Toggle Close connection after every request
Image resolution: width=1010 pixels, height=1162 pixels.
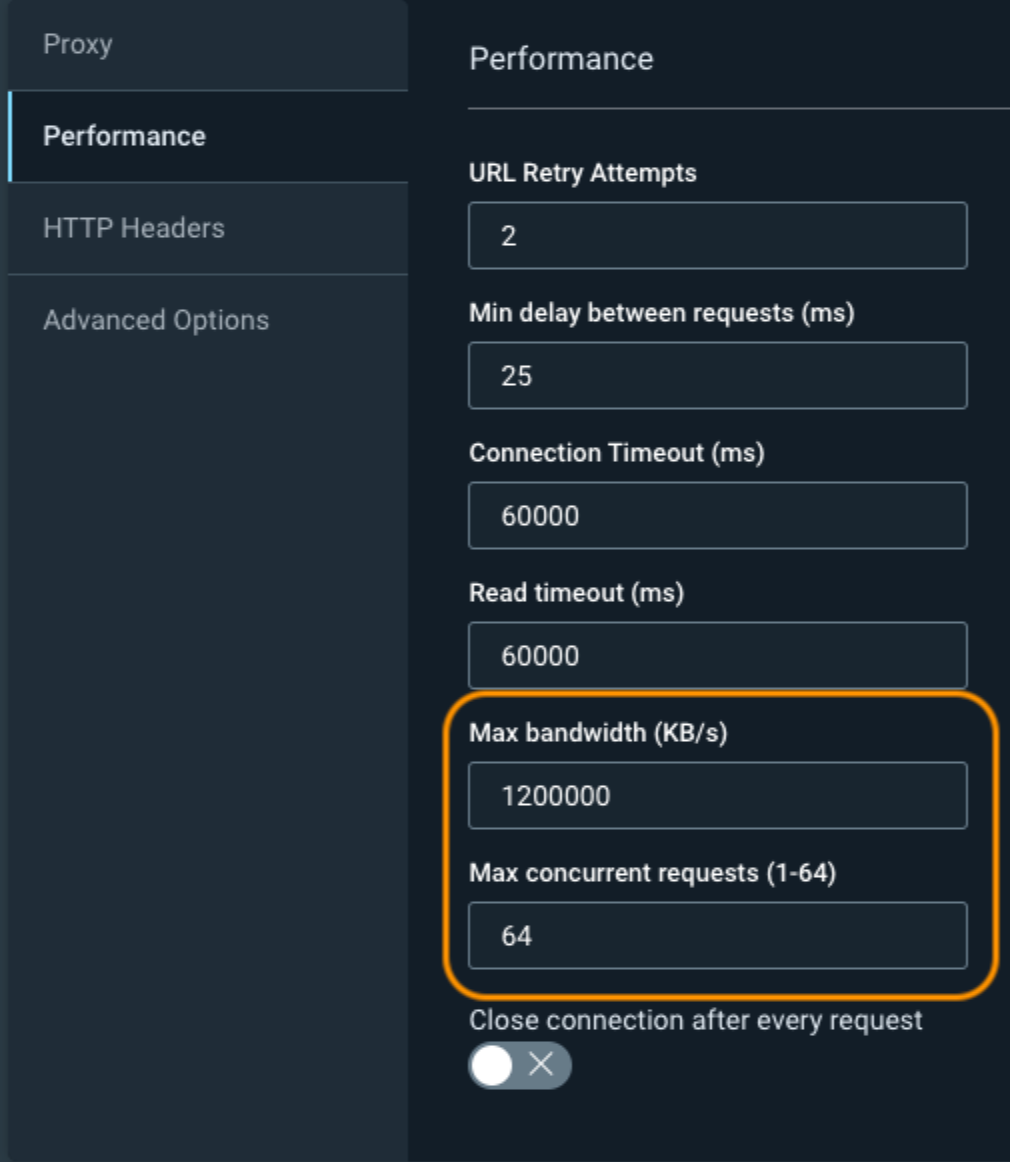(x=519, y=1065)
